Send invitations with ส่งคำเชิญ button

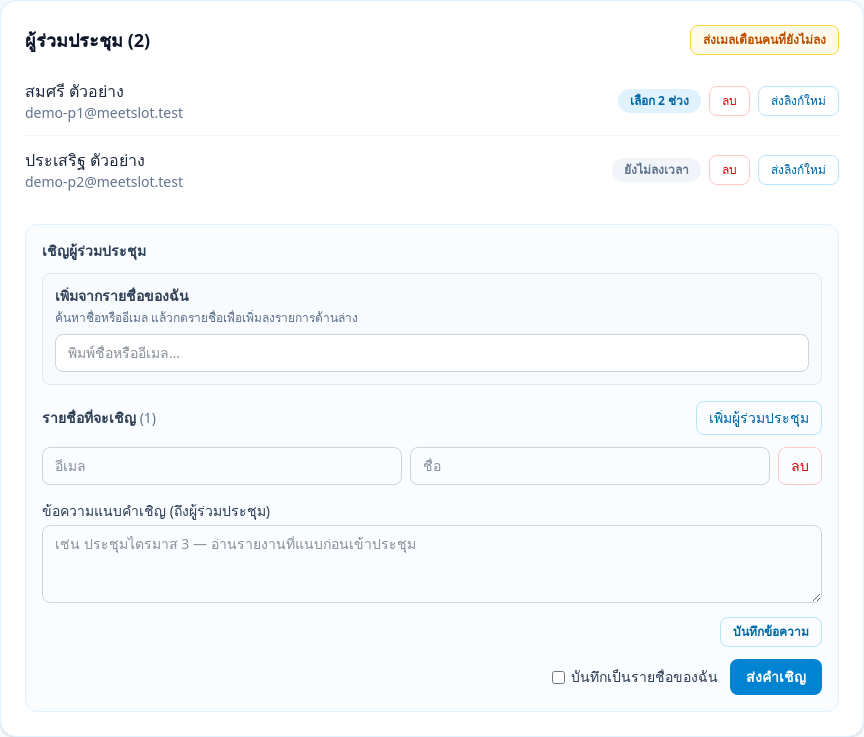(776, 677)
